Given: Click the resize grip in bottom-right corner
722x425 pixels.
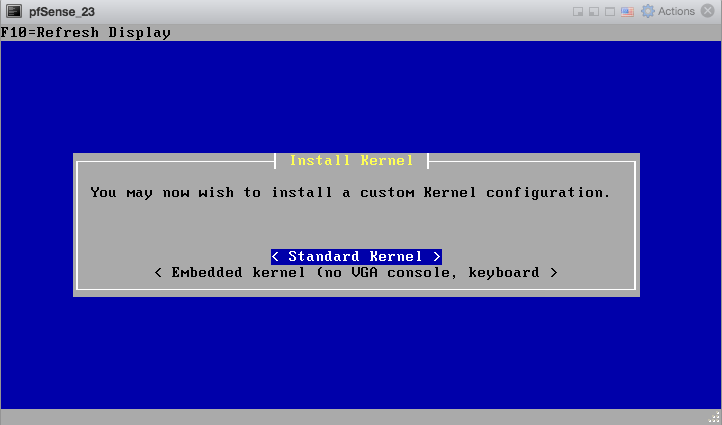Looking at the screenshot, I should [713, 417].
